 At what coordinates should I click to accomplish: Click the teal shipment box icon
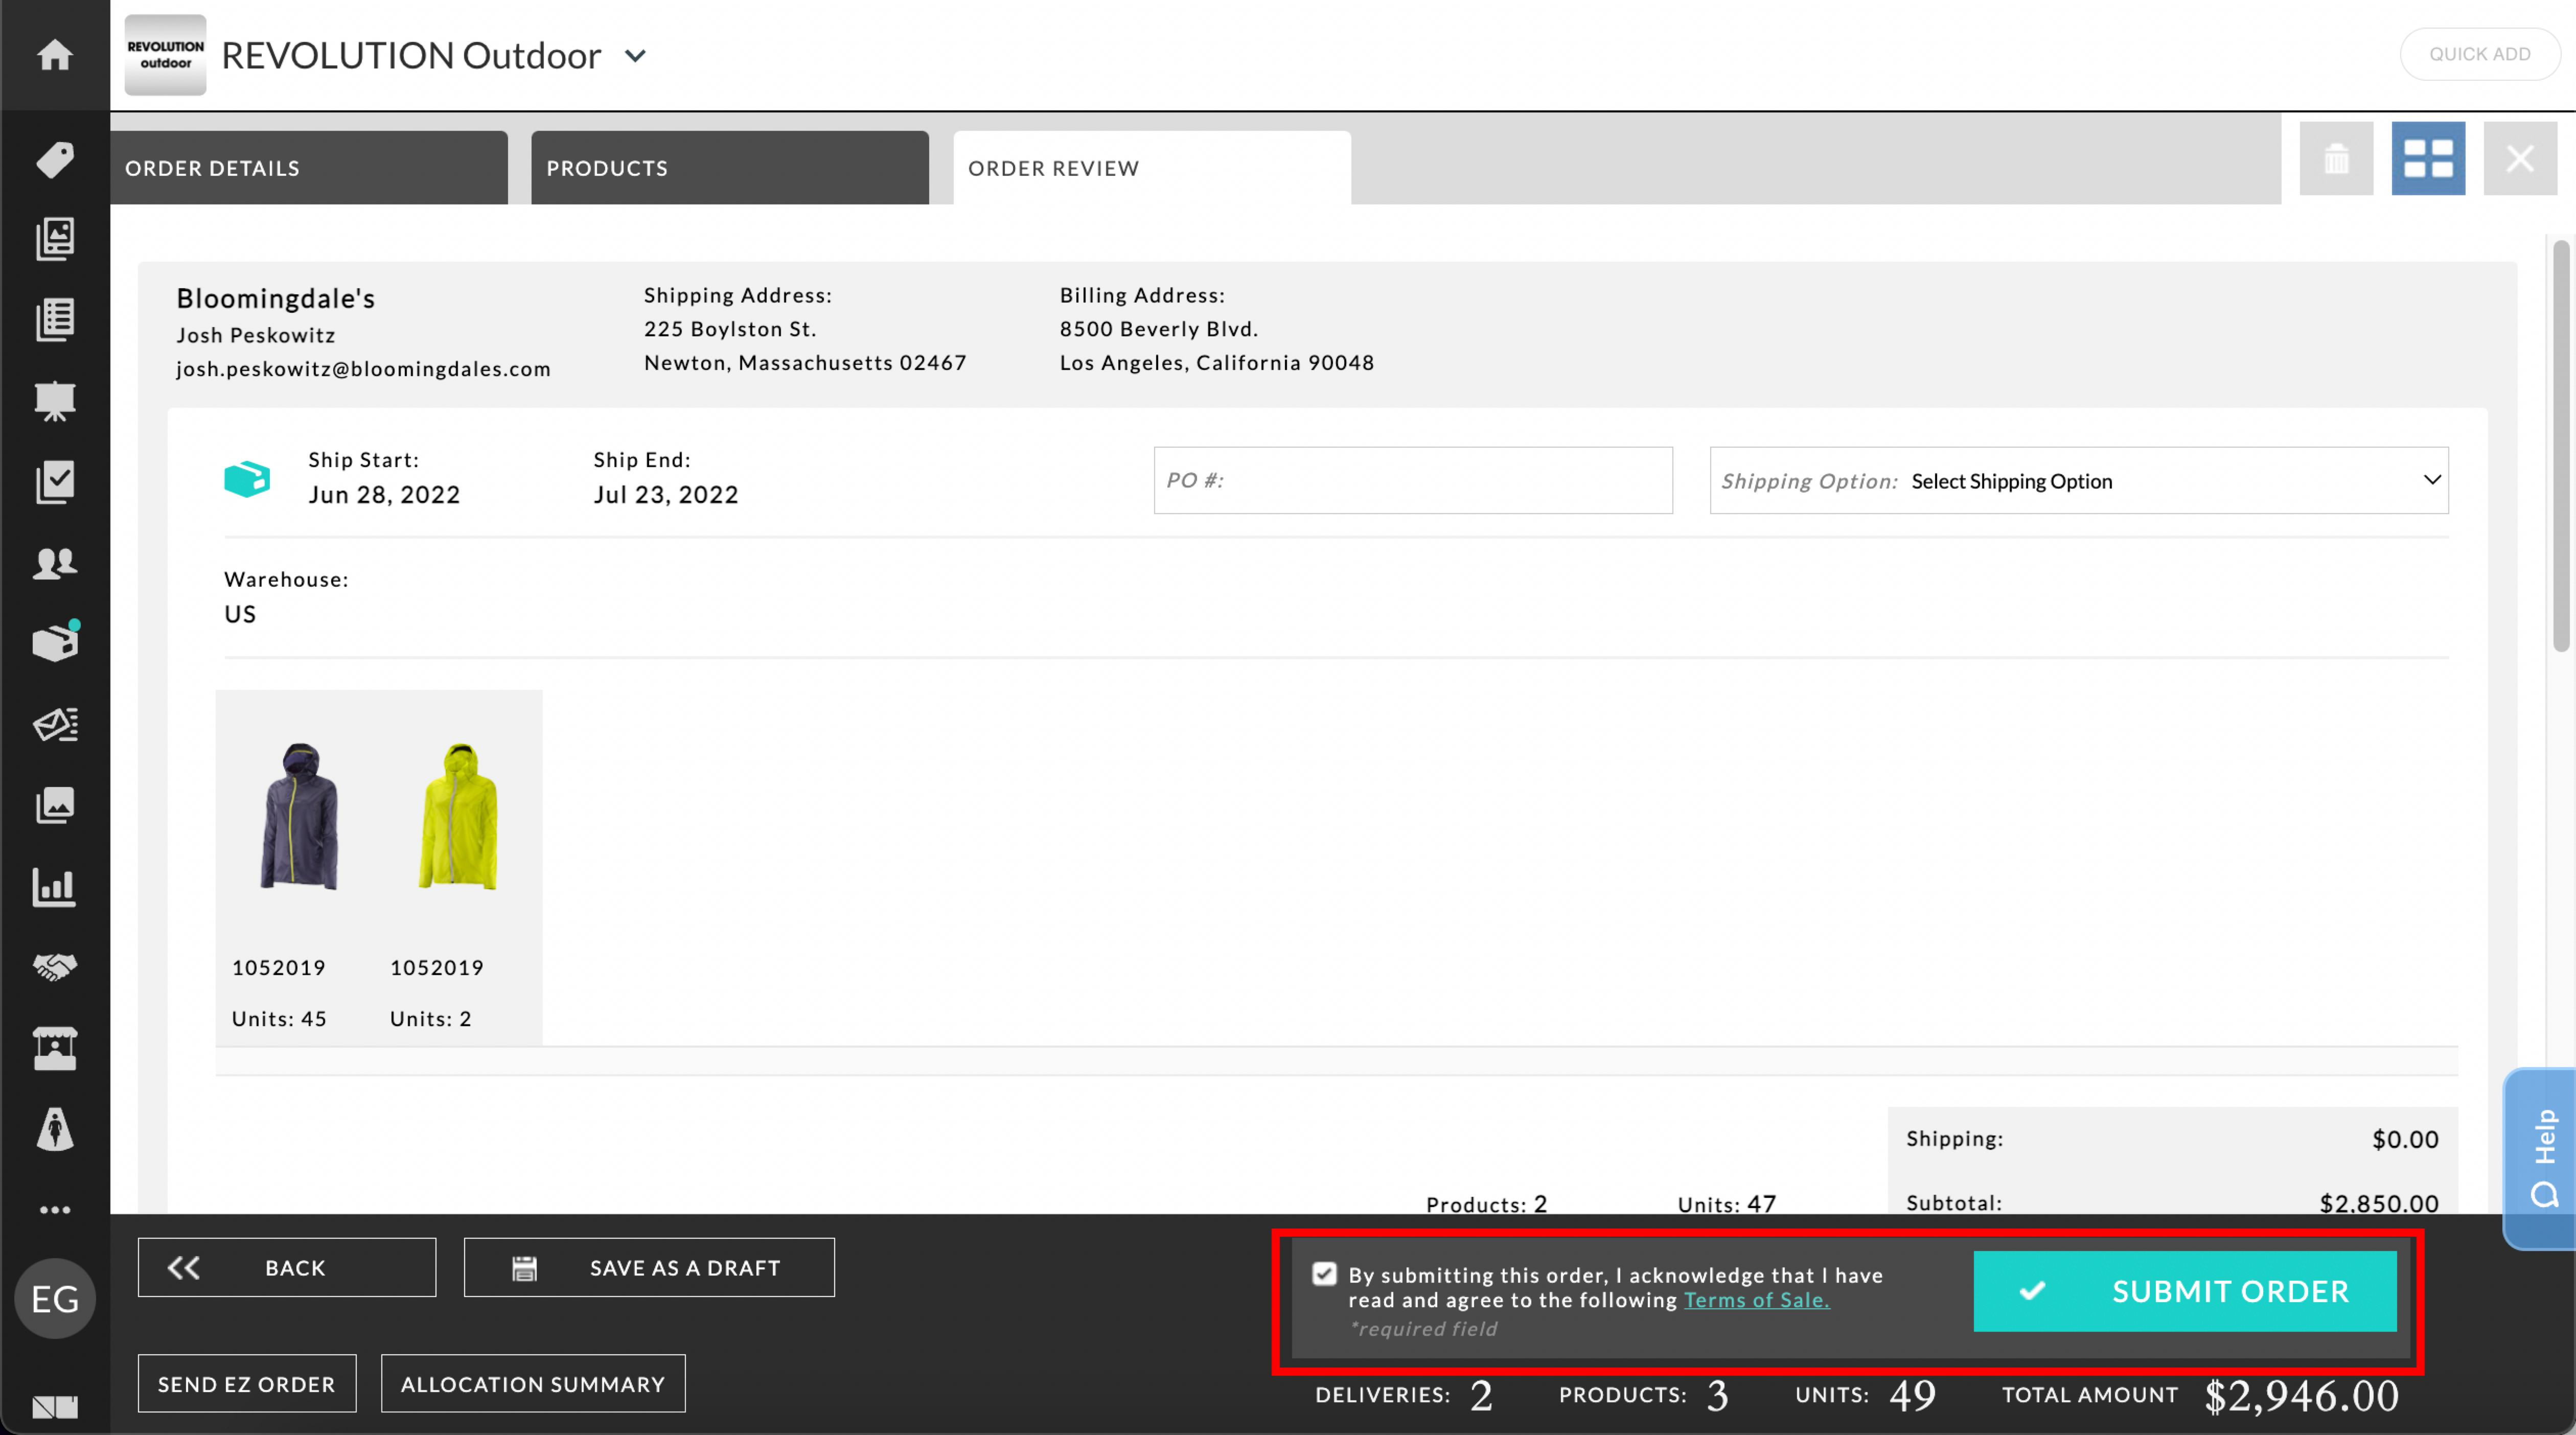click(x=247, y=478)
